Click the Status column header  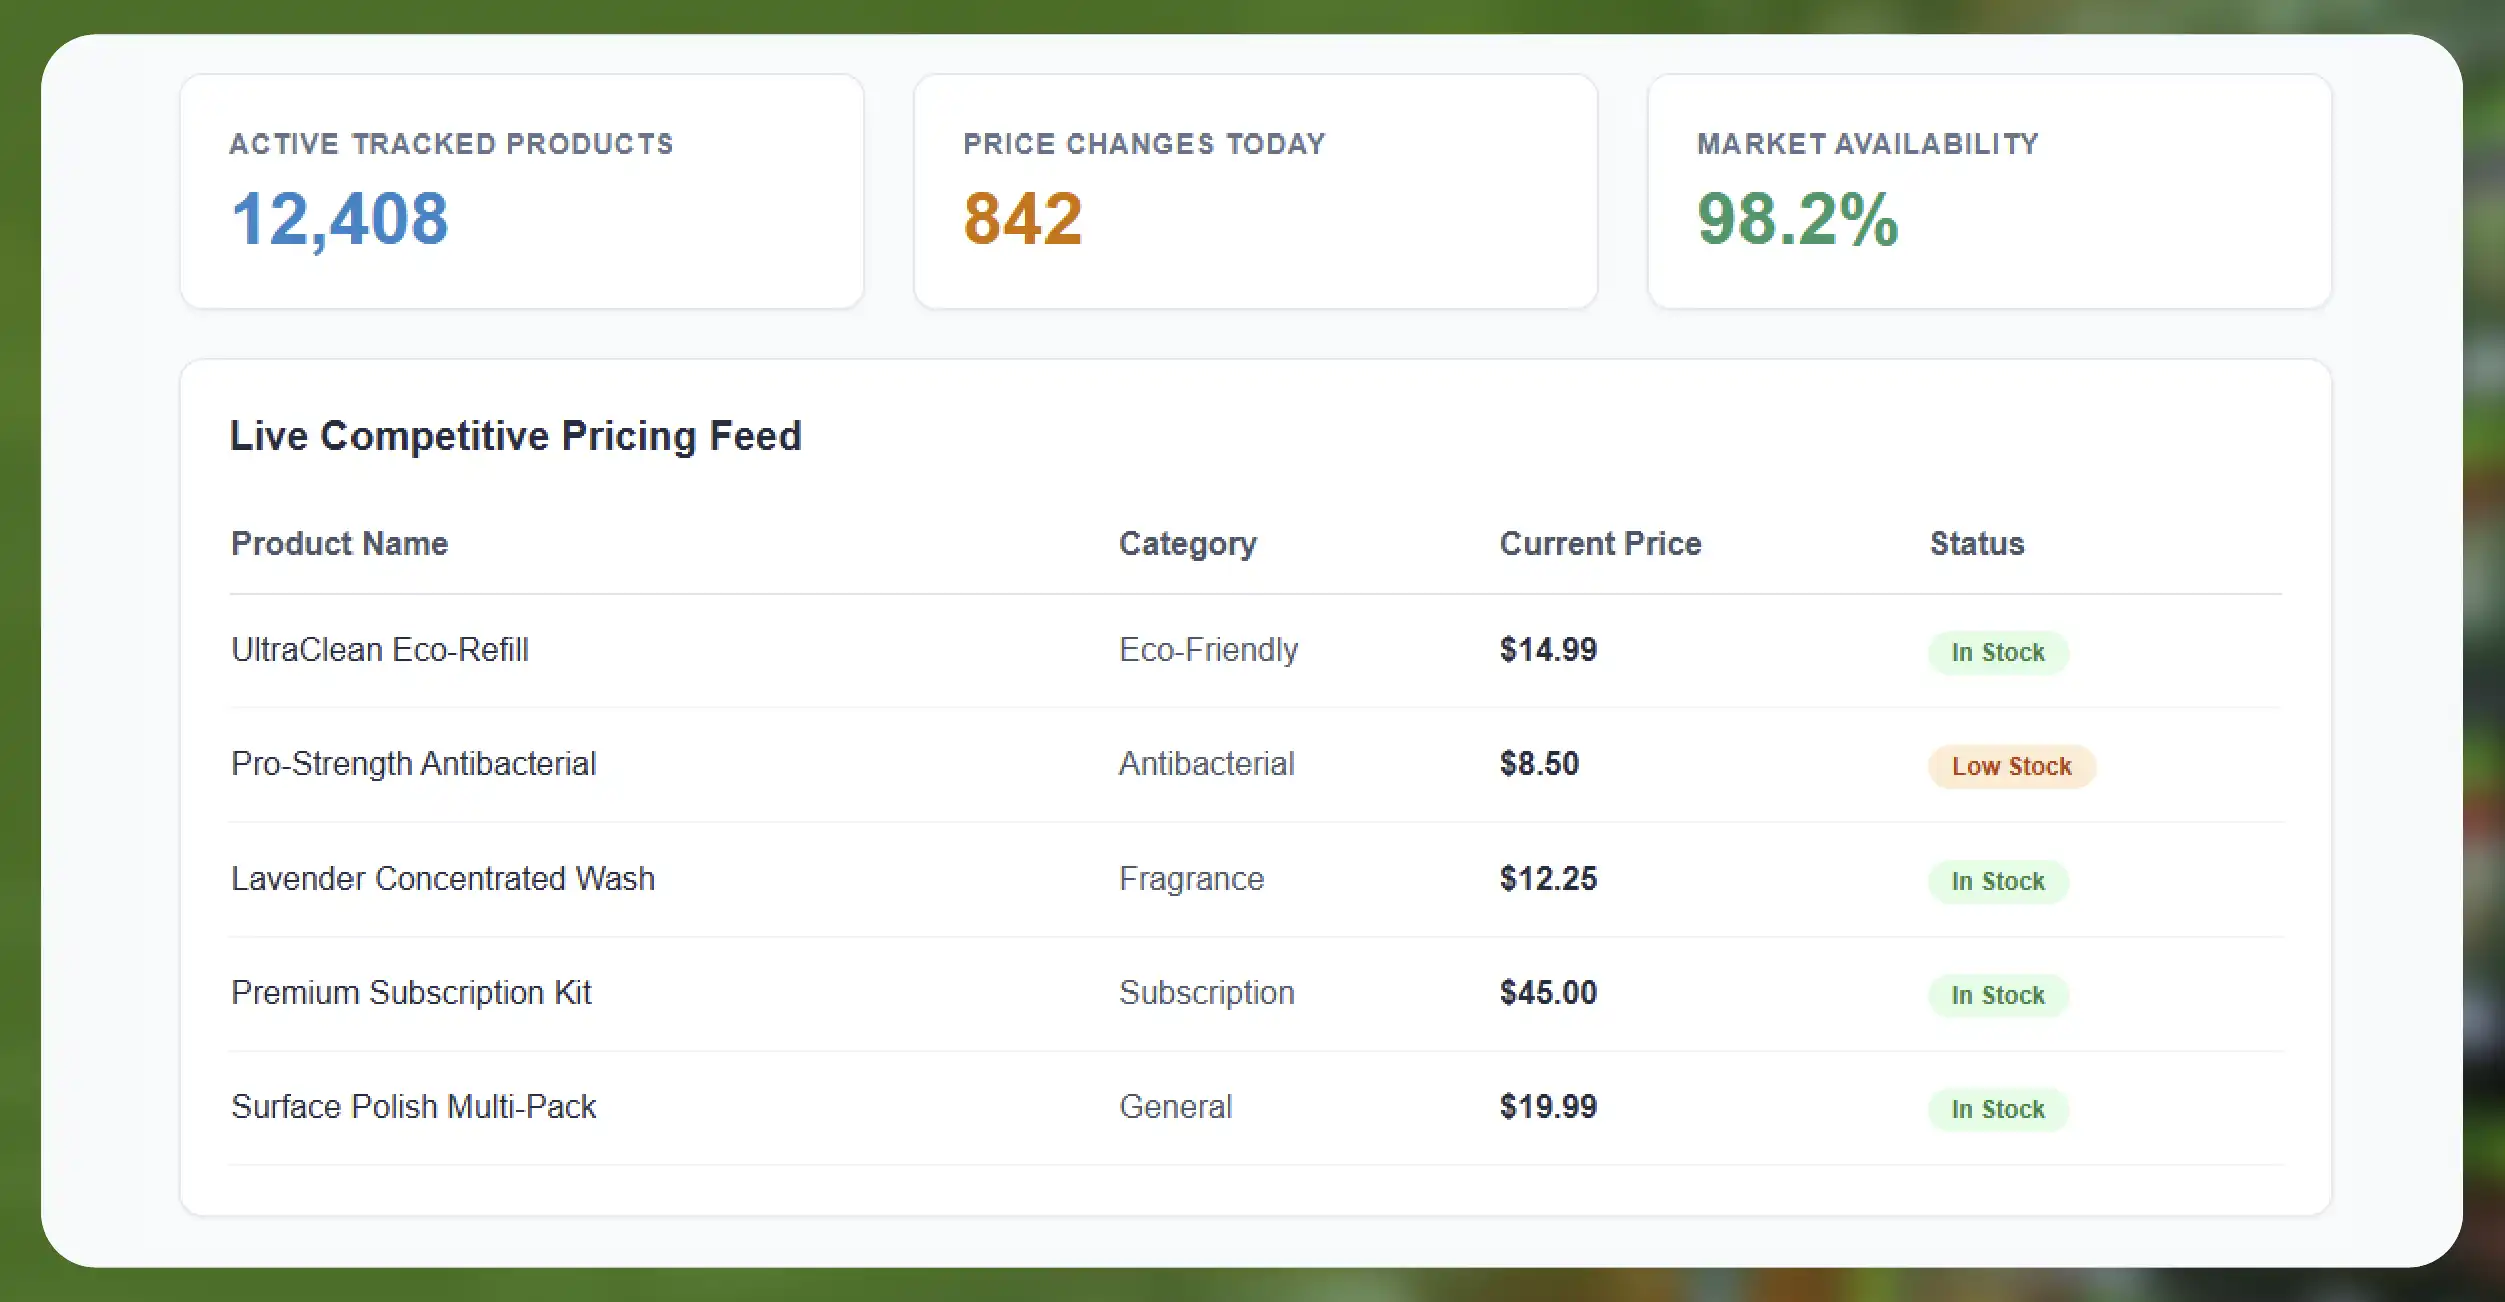[x=1977, y=543]
